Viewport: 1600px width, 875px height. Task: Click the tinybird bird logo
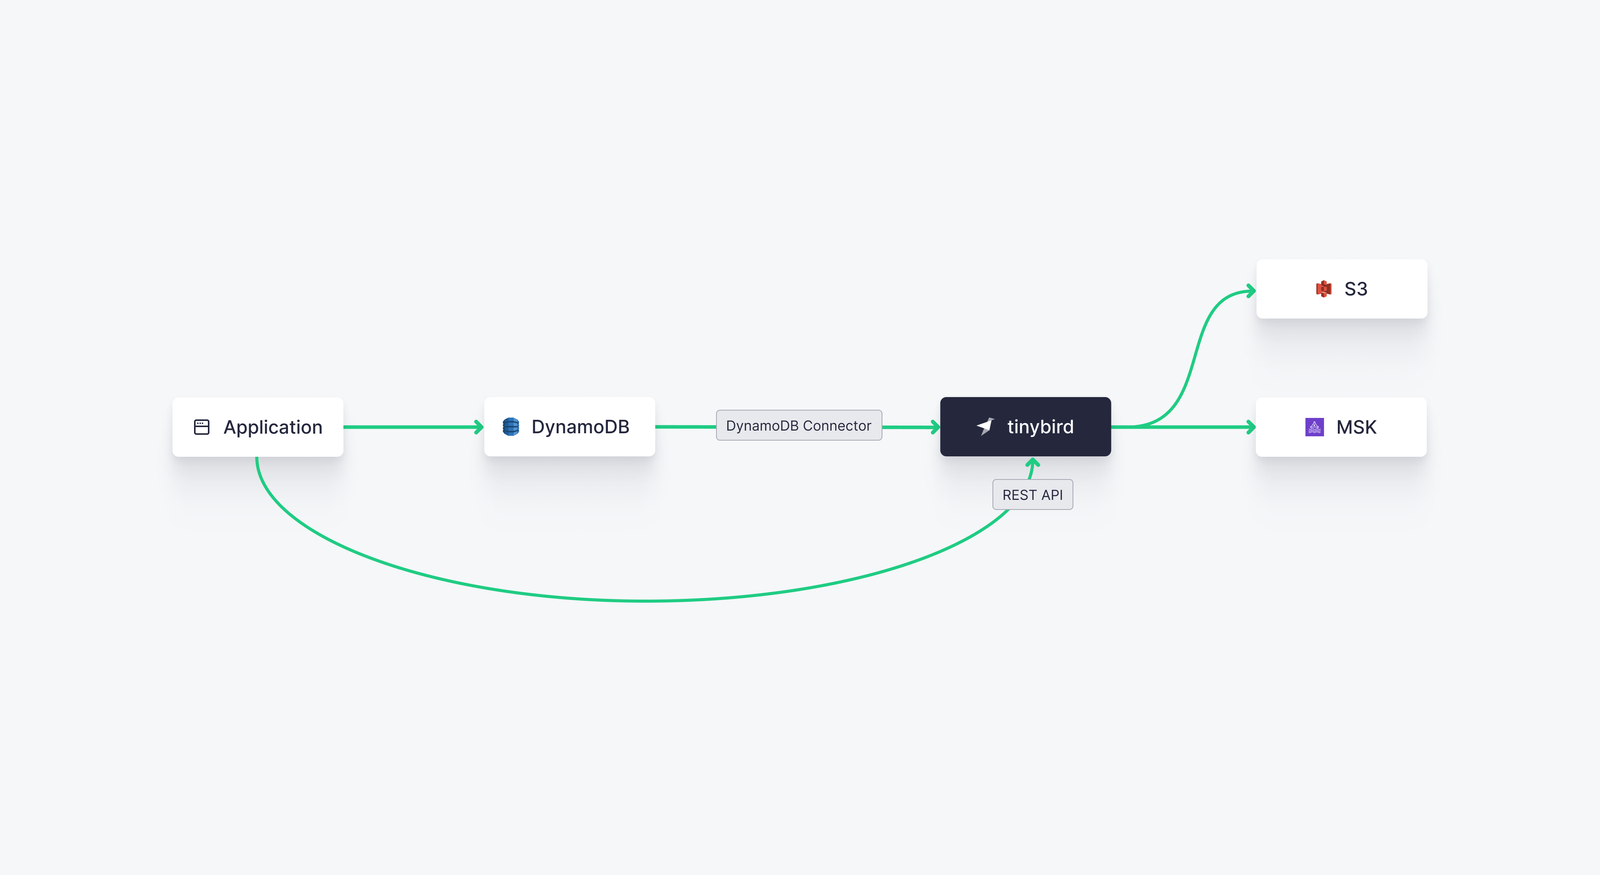point(985,426)
